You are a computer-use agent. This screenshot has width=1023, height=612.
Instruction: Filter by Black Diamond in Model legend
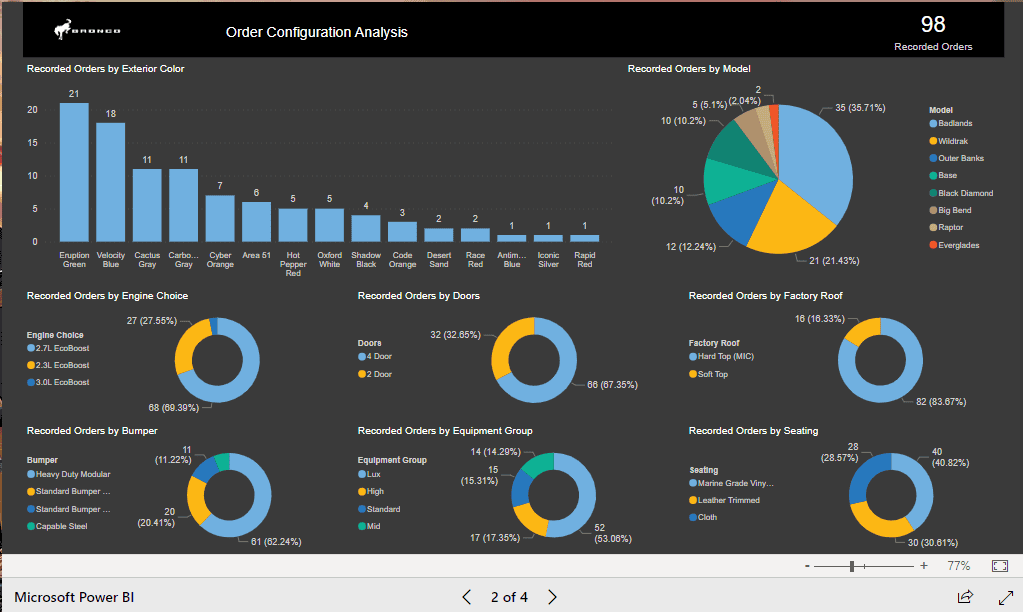click(961, 193)
